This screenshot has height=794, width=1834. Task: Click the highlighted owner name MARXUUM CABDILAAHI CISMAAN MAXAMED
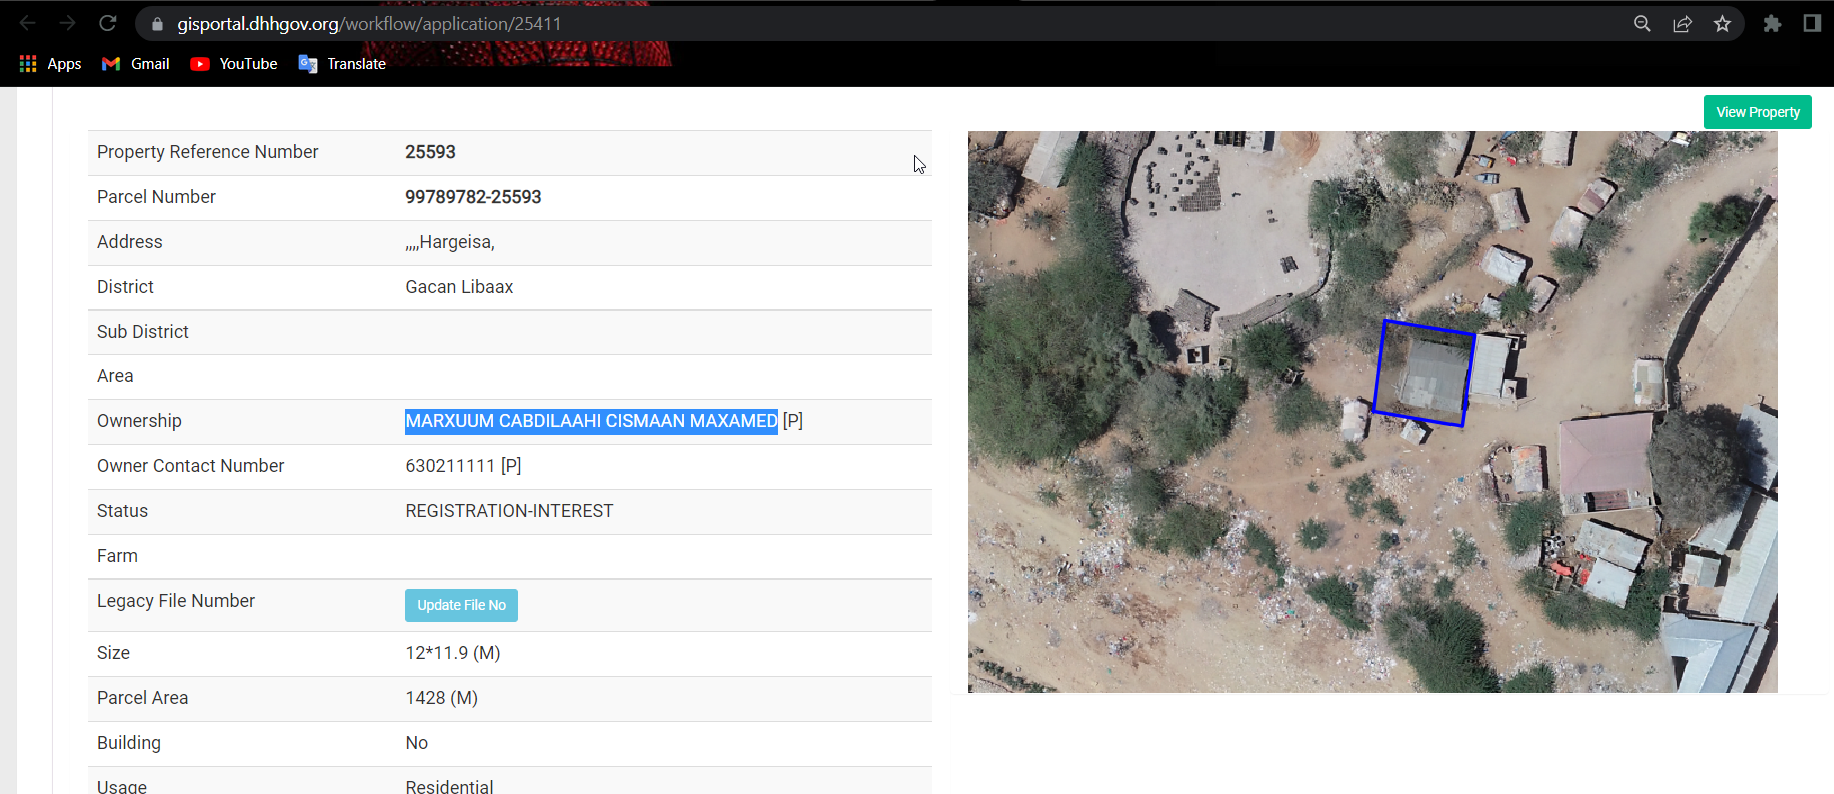pyautogui.click(x=591, y=421)
